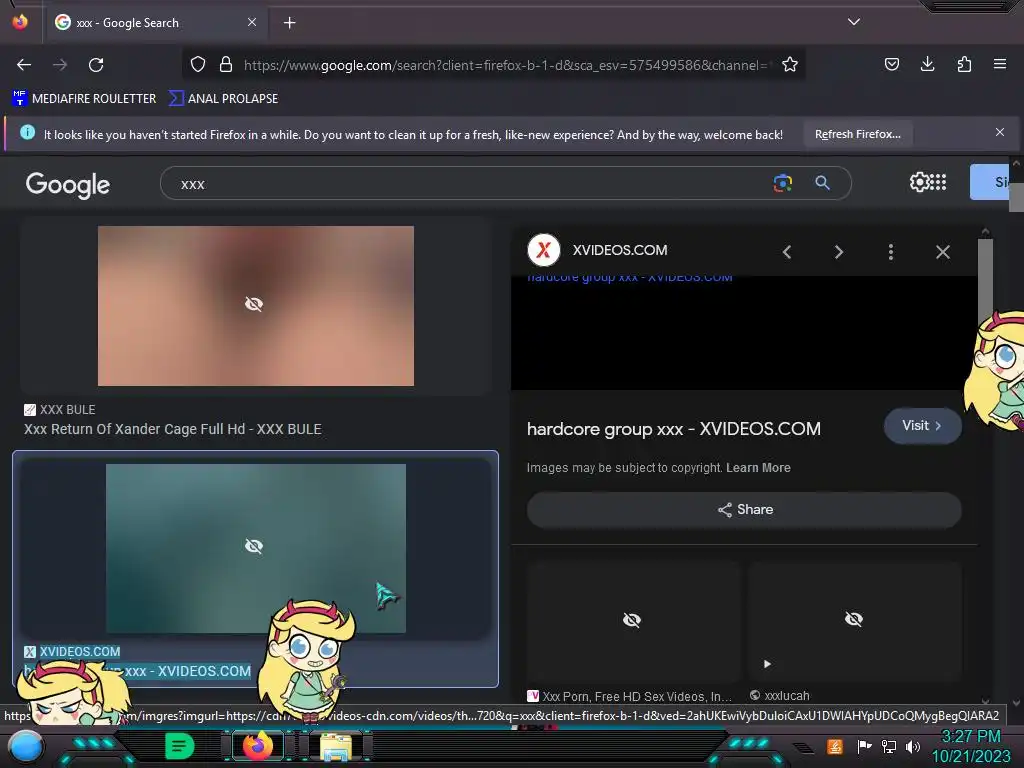
Task: Toggle hidden-eye icon on the Free HD related thumbnail
Action: point(632,620)
